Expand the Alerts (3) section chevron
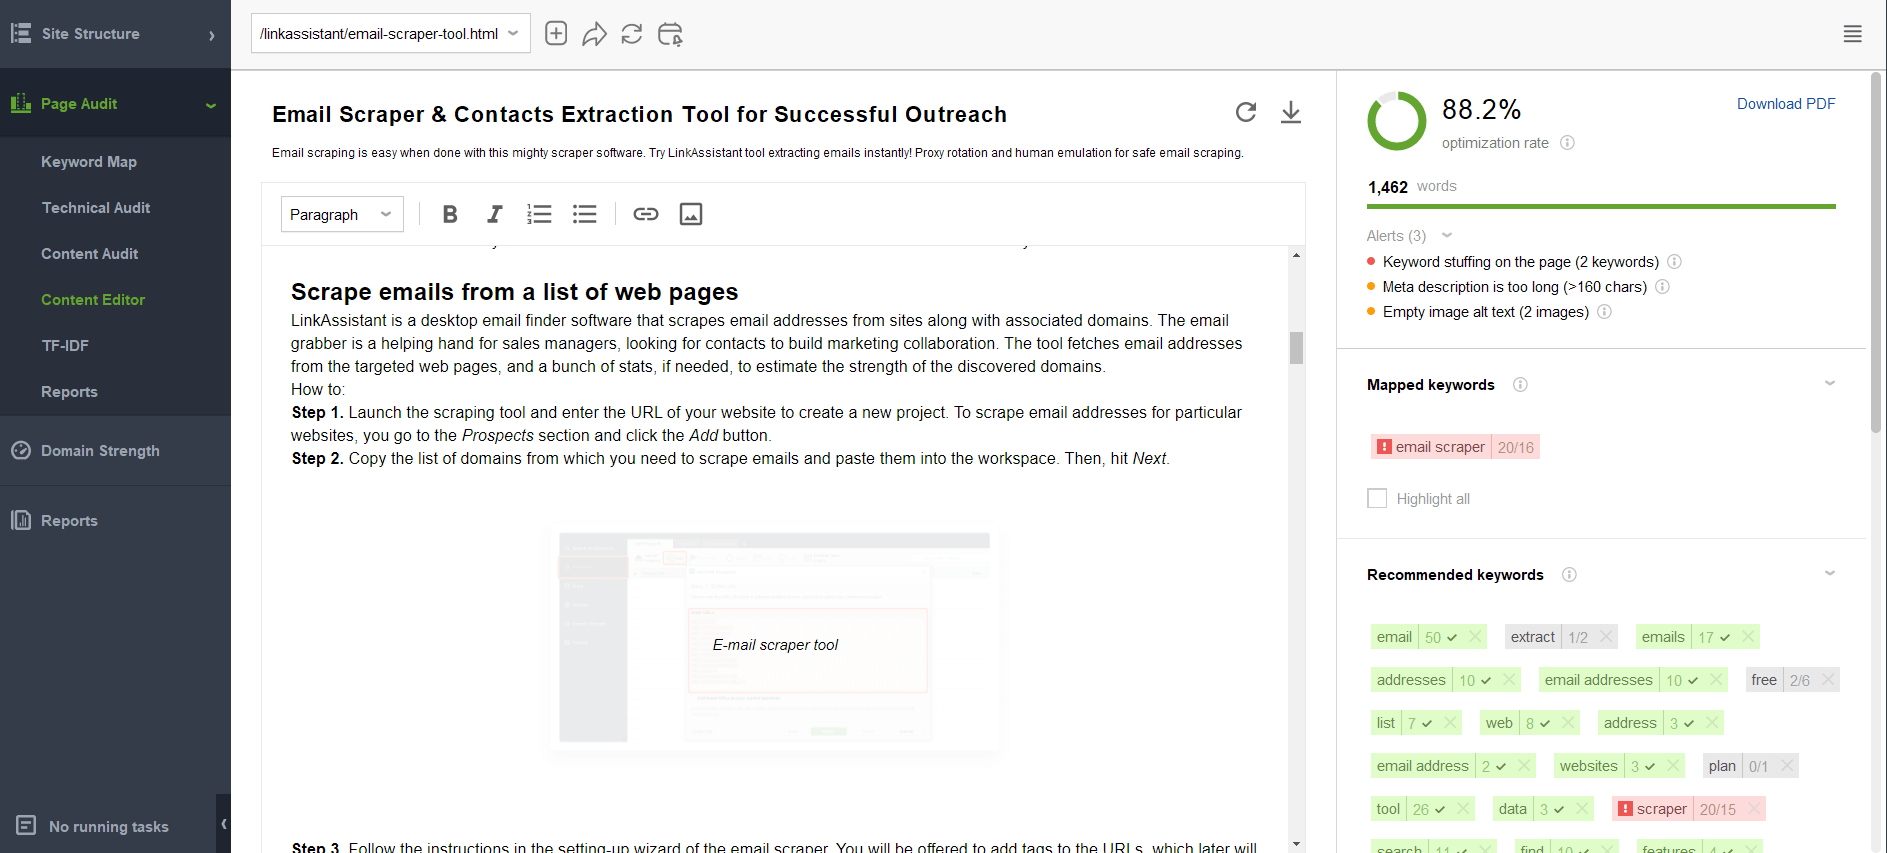Image resolution: width=1887 pixels, height=853 pixels. point(1447,236)
